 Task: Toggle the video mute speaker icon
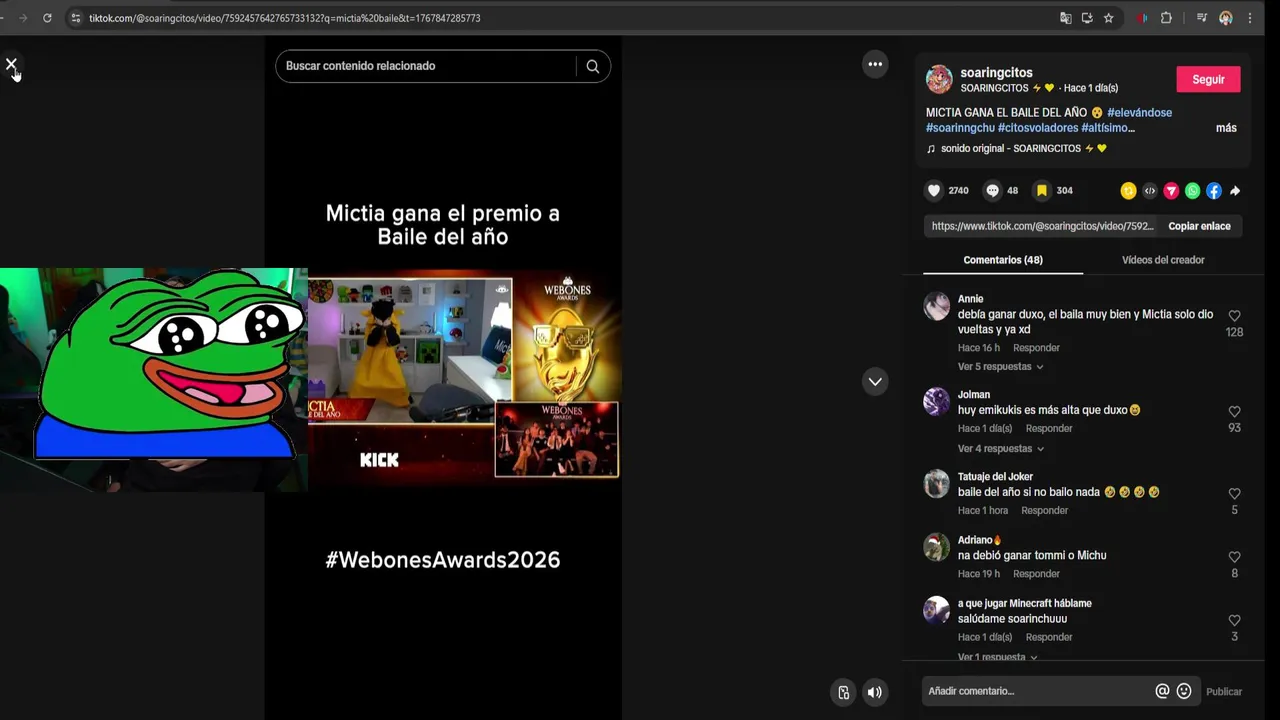point(875,692)
